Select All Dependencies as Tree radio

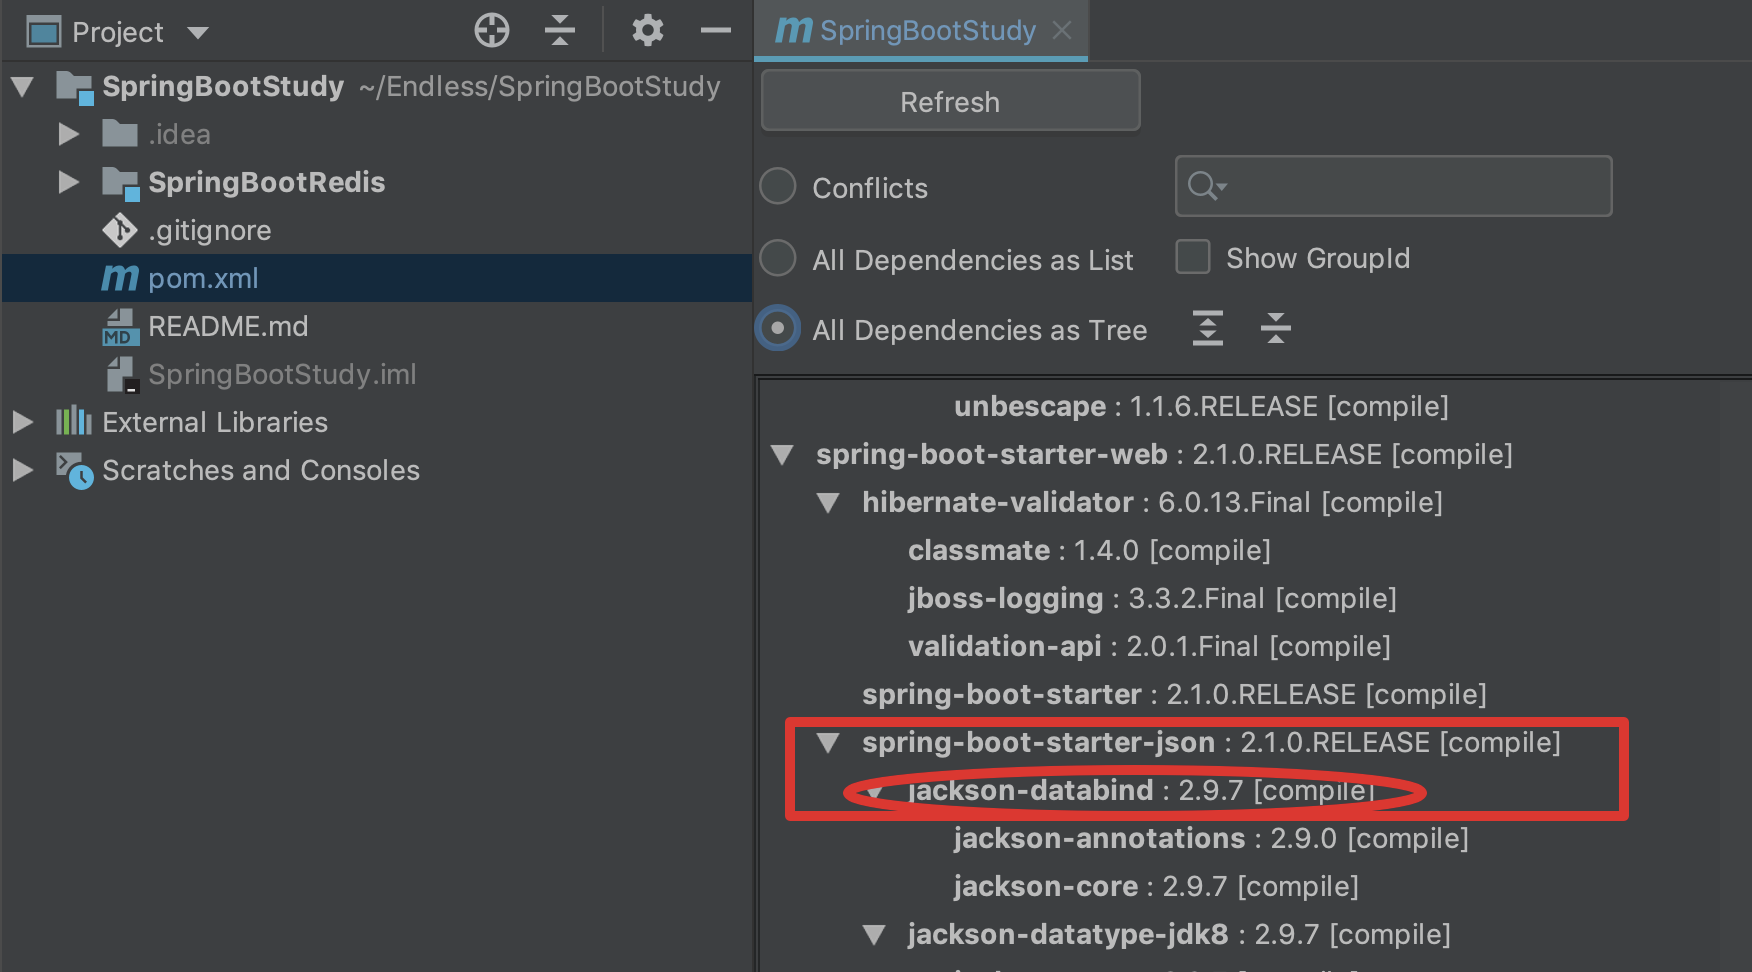(x=778, y=328)
